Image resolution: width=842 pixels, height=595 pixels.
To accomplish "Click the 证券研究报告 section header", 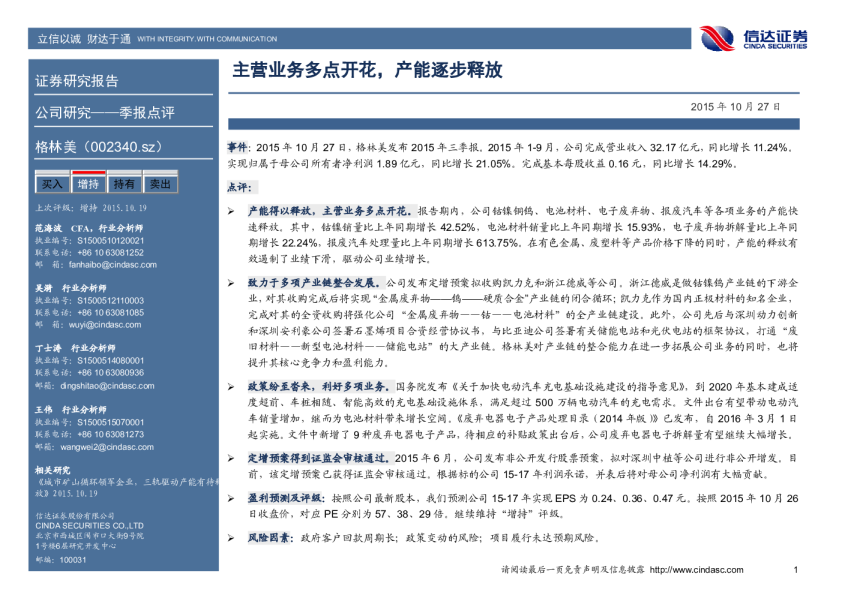I will click(x=76, y=81).
